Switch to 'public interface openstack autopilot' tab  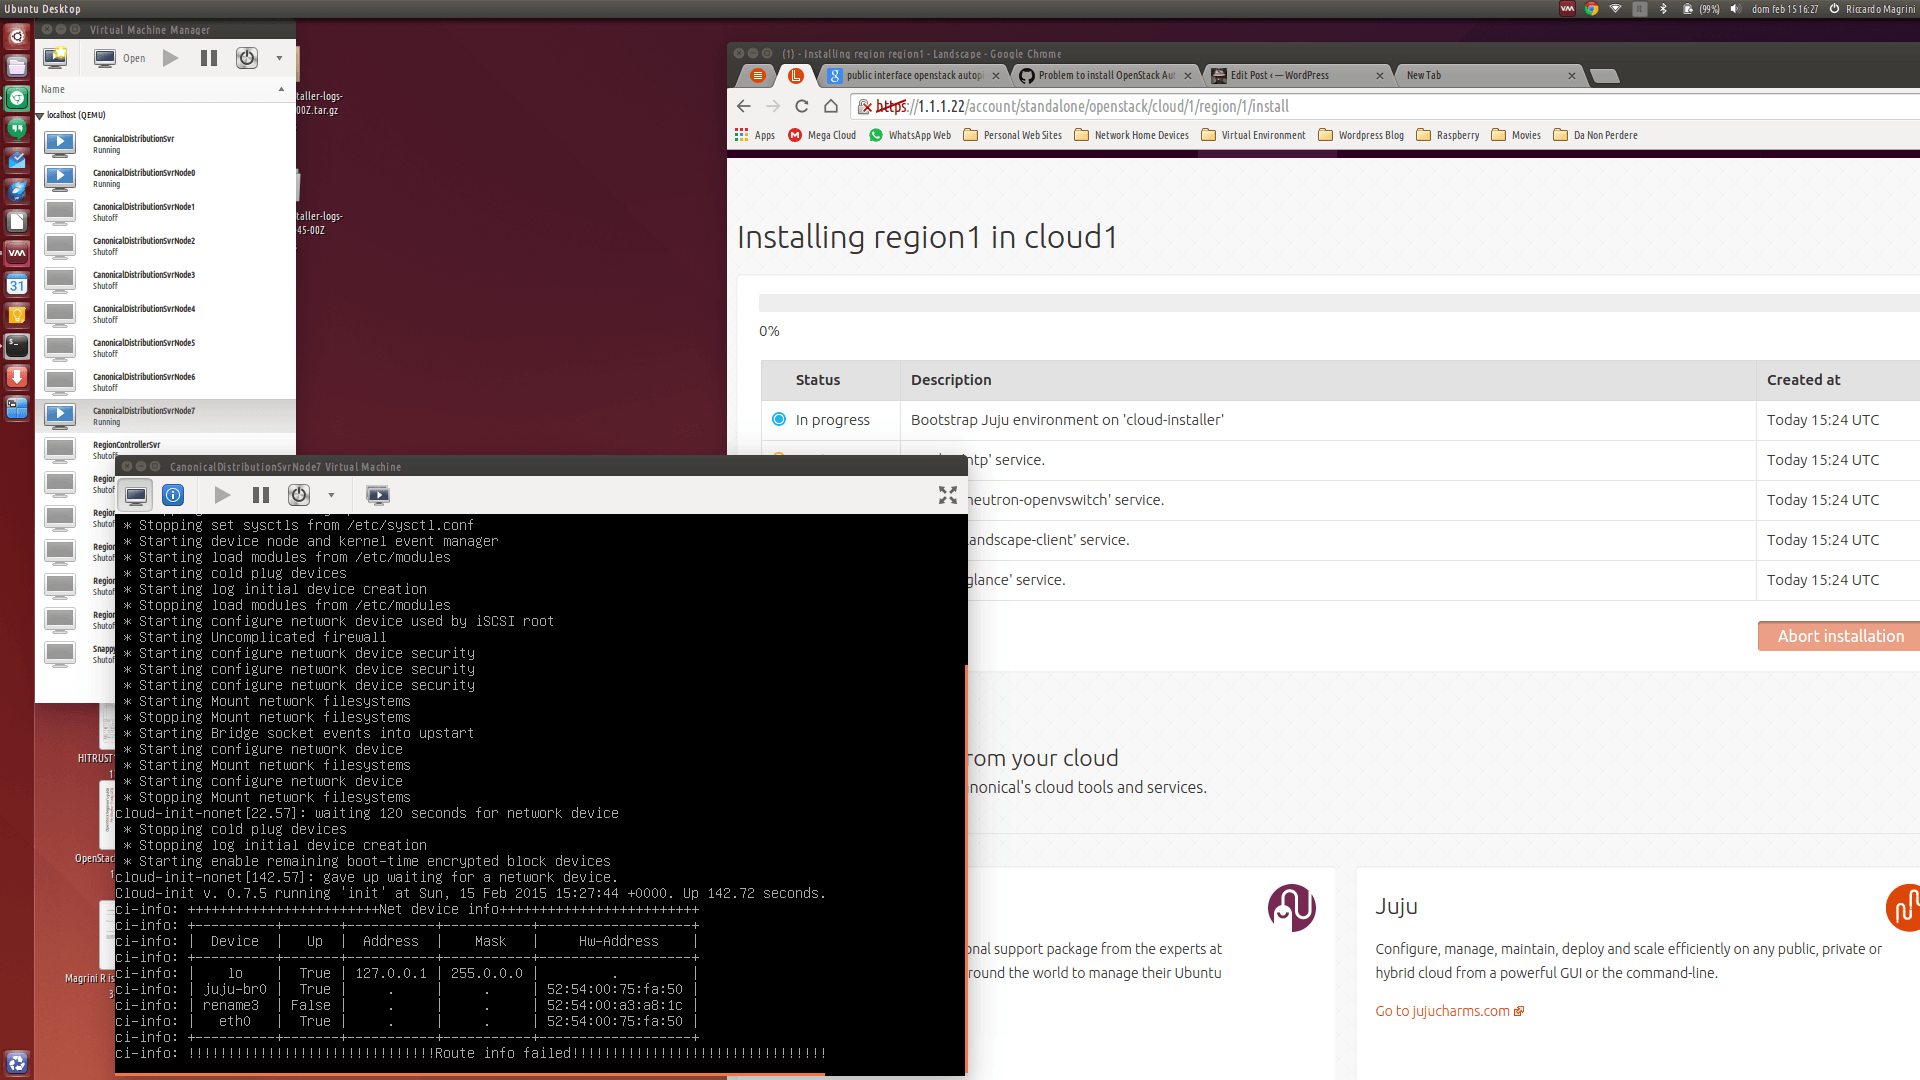[x=914, y=75]
